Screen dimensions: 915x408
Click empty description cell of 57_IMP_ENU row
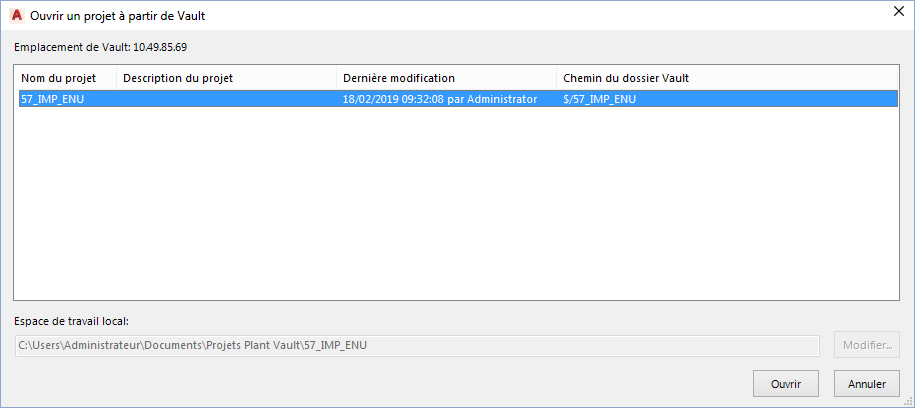(x=226, y=99)
